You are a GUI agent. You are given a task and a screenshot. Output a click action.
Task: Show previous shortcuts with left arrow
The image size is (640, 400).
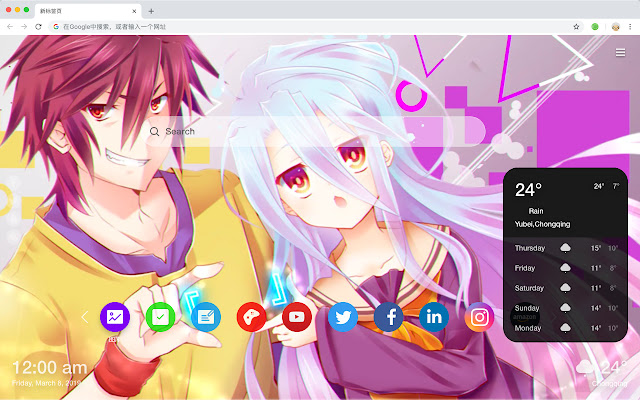tap(84, 317)
